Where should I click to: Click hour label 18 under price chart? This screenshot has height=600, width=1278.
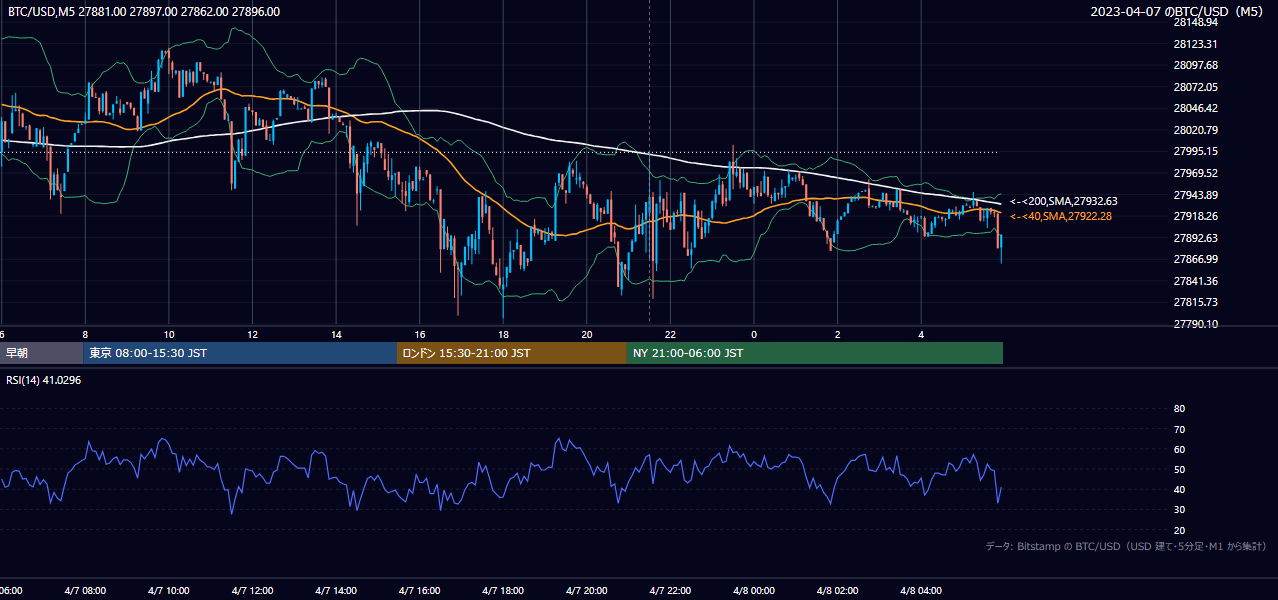point(503,334)
